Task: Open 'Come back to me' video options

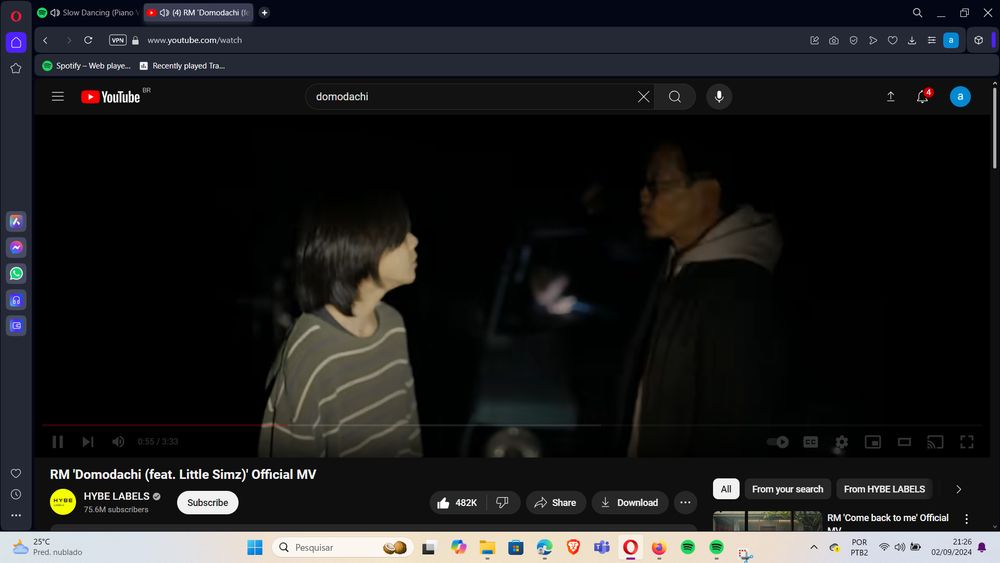Action: coord(967,519)
